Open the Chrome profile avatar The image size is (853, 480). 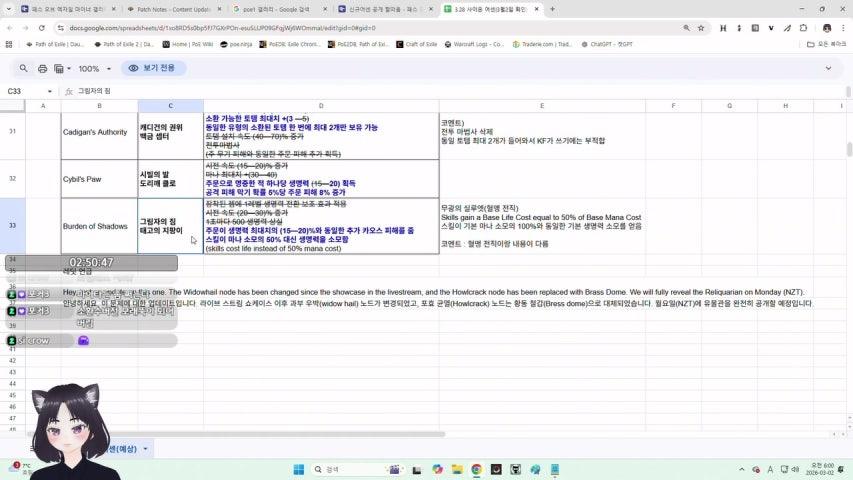pyautogui.click(x=827, y=28)
